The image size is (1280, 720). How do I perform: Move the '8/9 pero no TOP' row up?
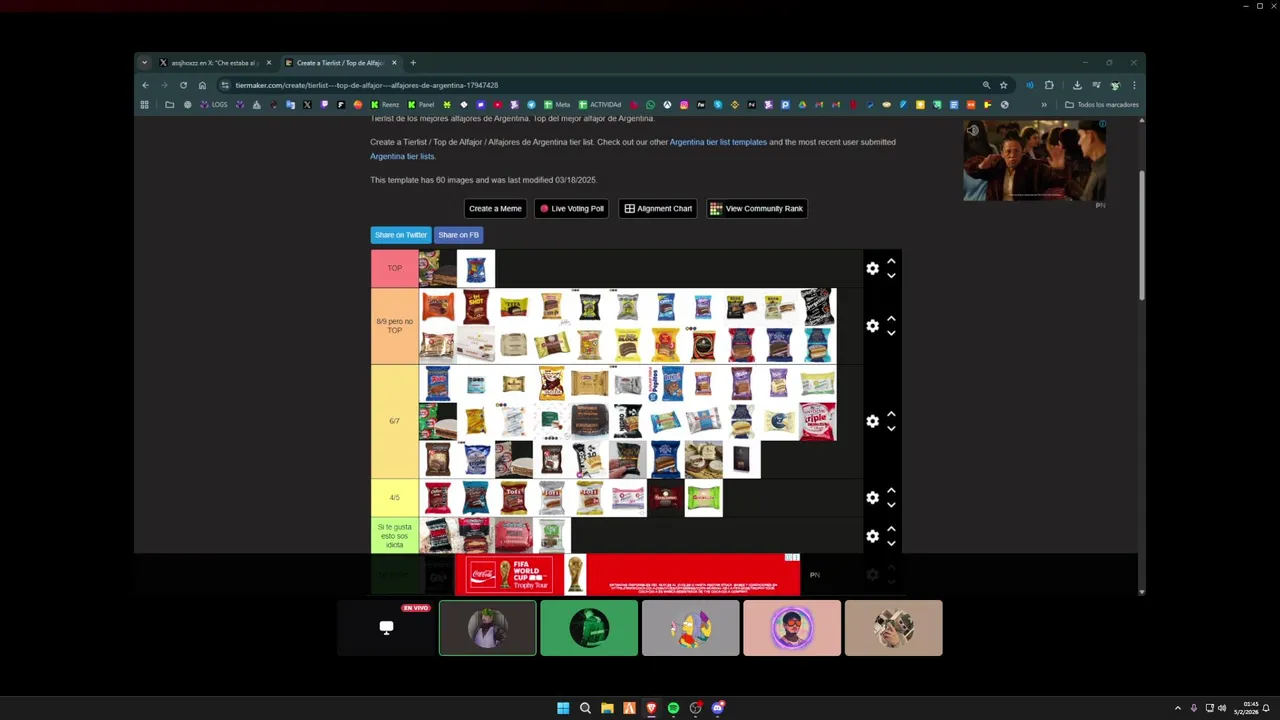click(891, 319)
